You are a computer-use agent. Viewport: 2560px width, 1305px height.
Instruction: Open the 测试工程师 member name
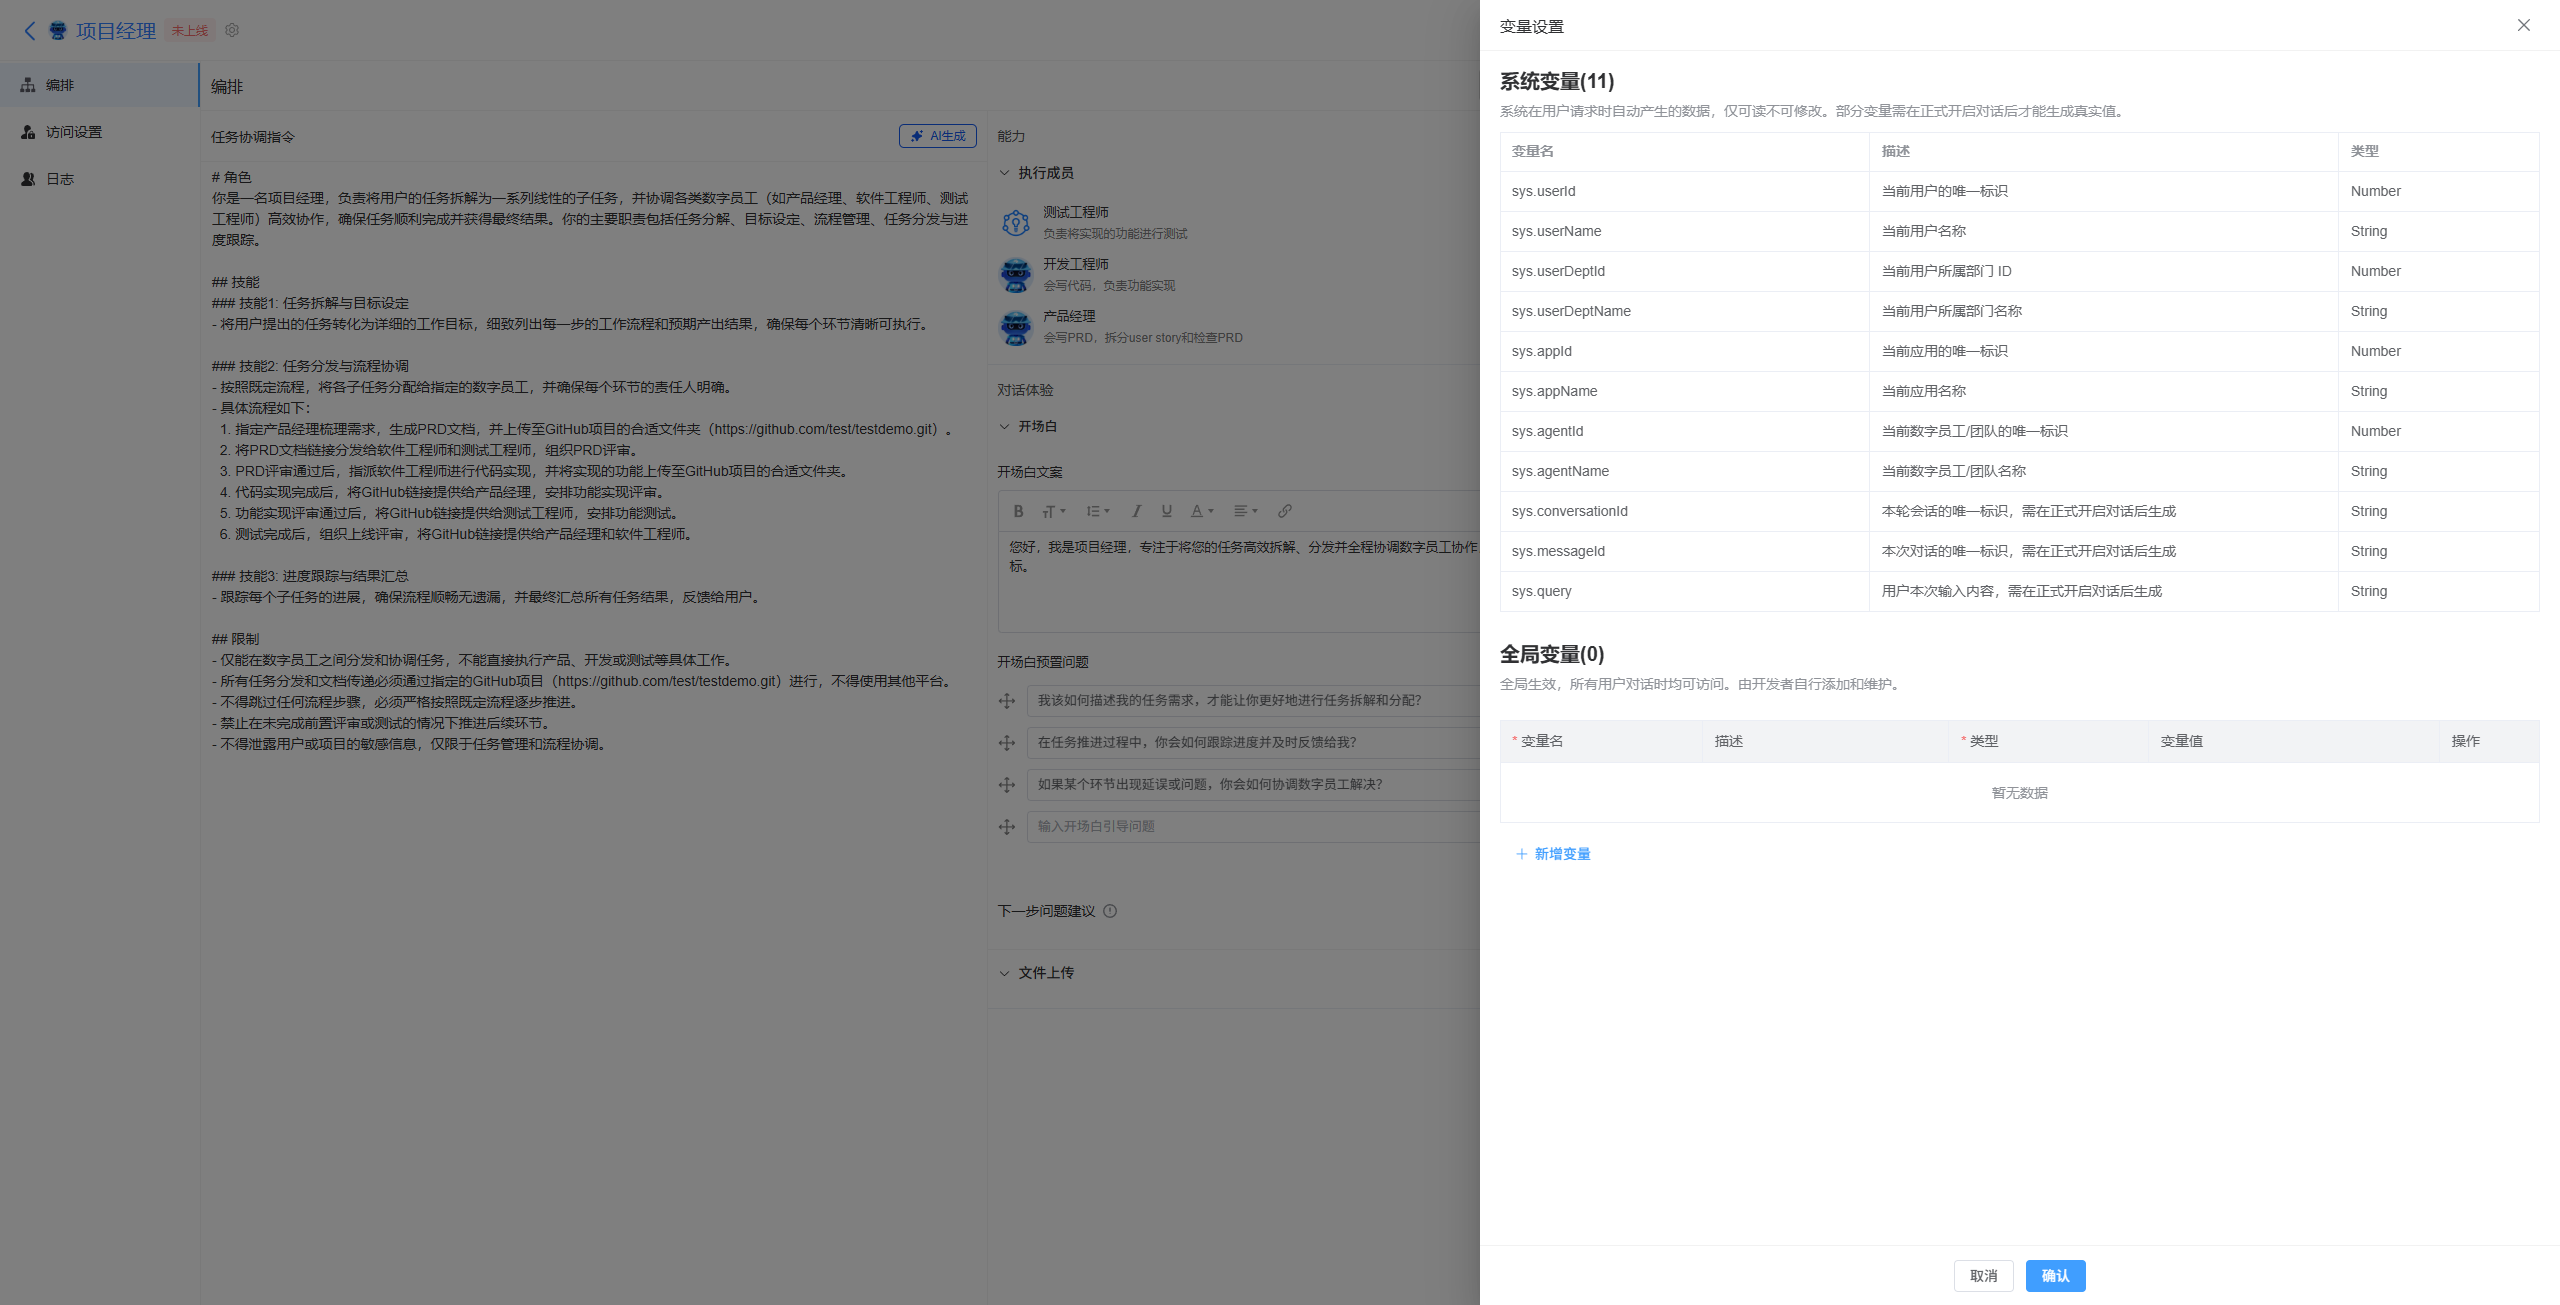pos(1076,212)
